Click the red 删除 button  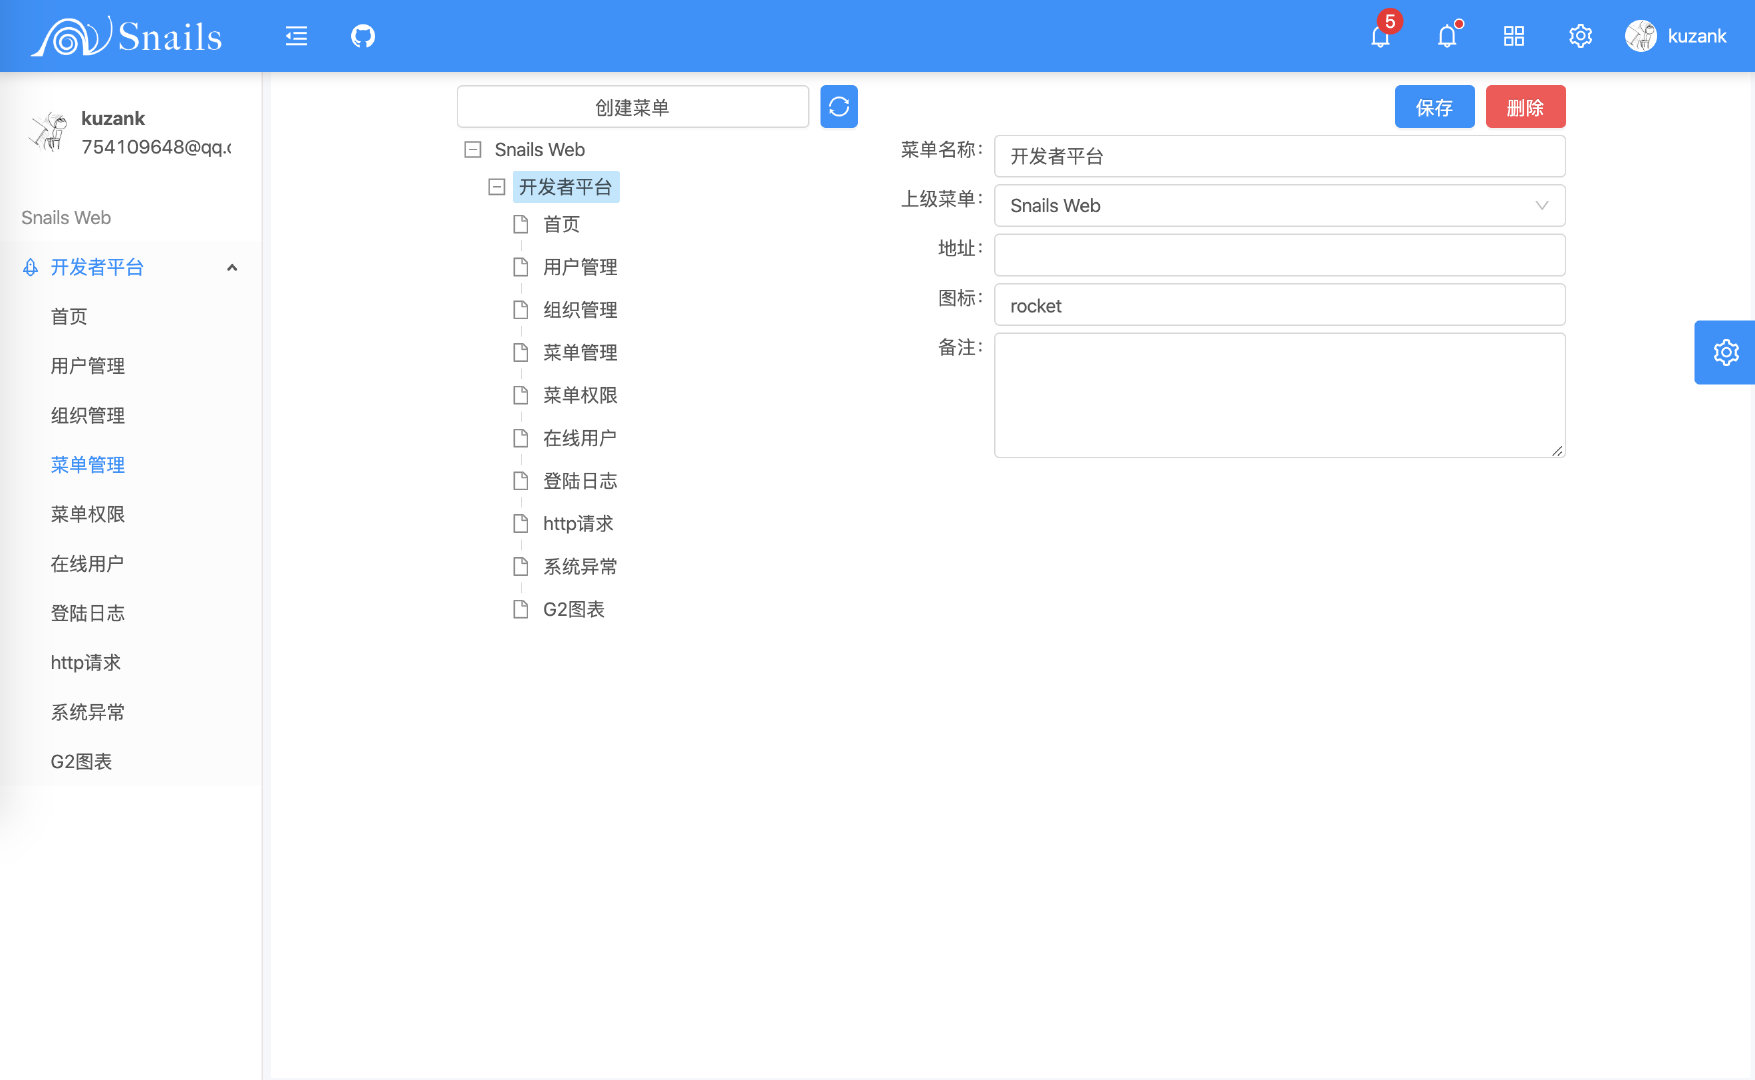tap(1525, 107)
